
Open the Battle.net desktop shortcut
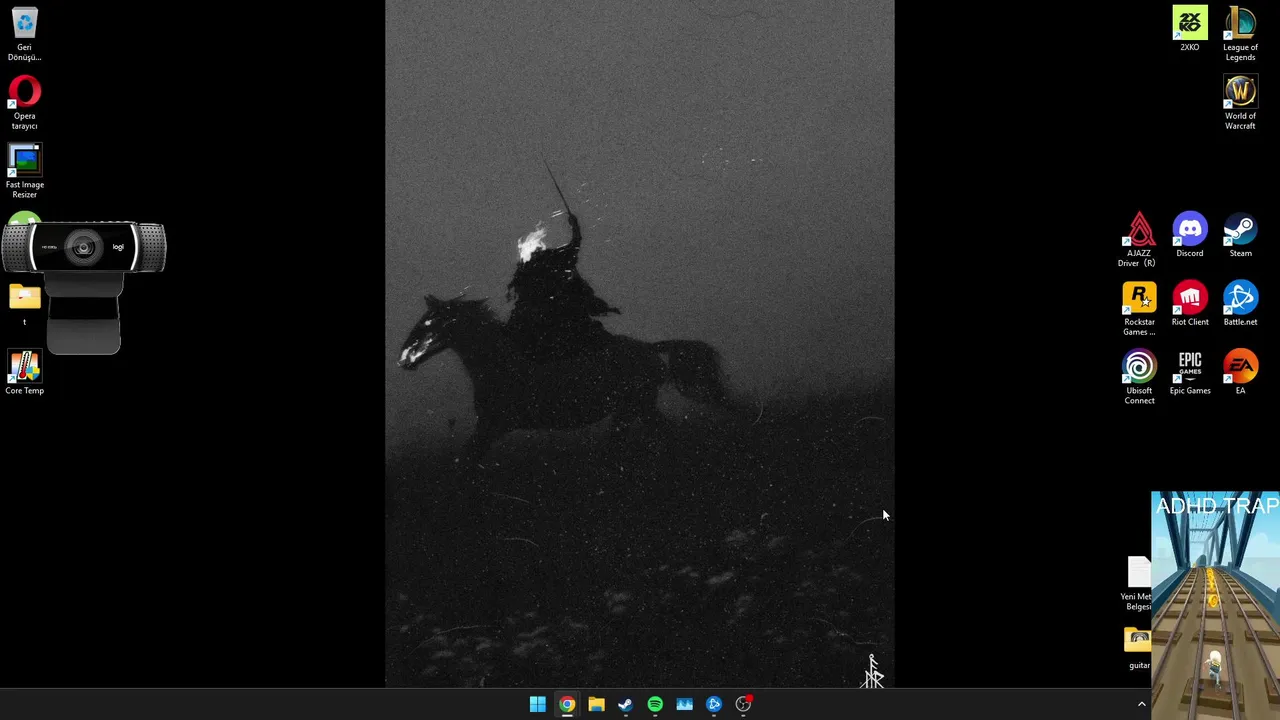[x=1240, y=304]
